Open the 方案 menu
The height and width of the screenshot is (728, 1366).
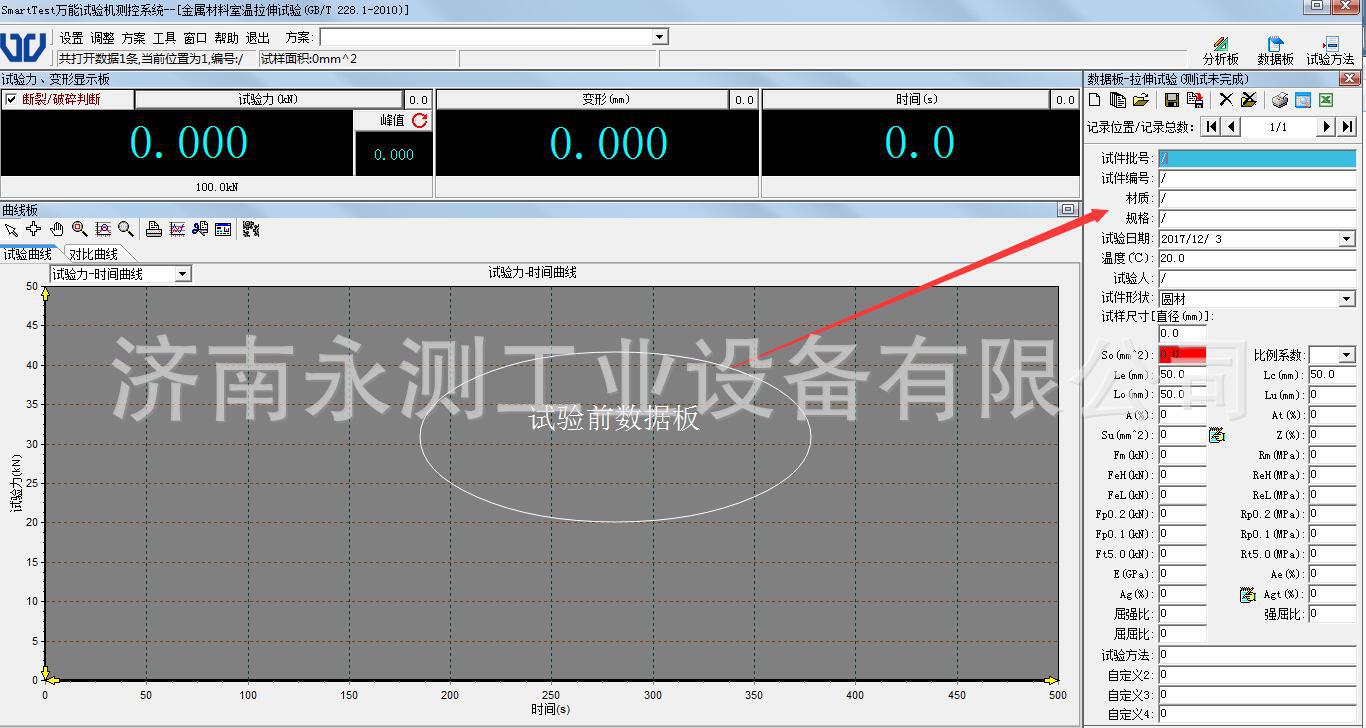(133, 38)
